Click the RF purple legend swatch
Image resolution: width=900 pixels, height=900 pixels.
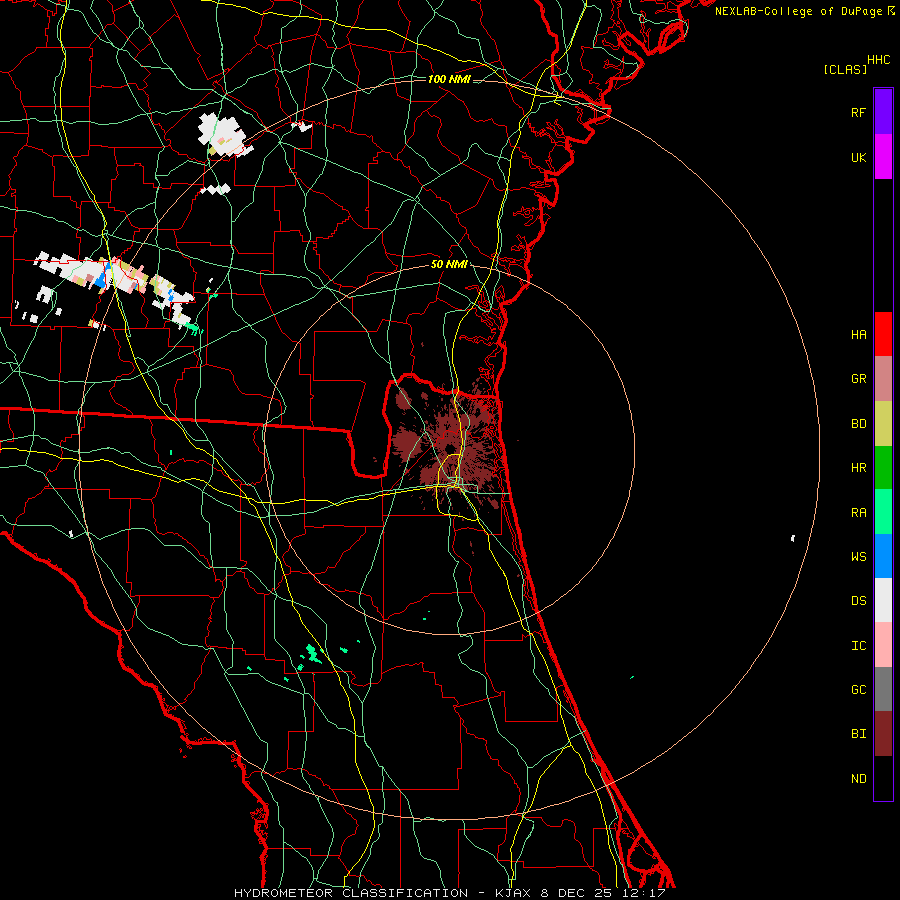point(883,112)
